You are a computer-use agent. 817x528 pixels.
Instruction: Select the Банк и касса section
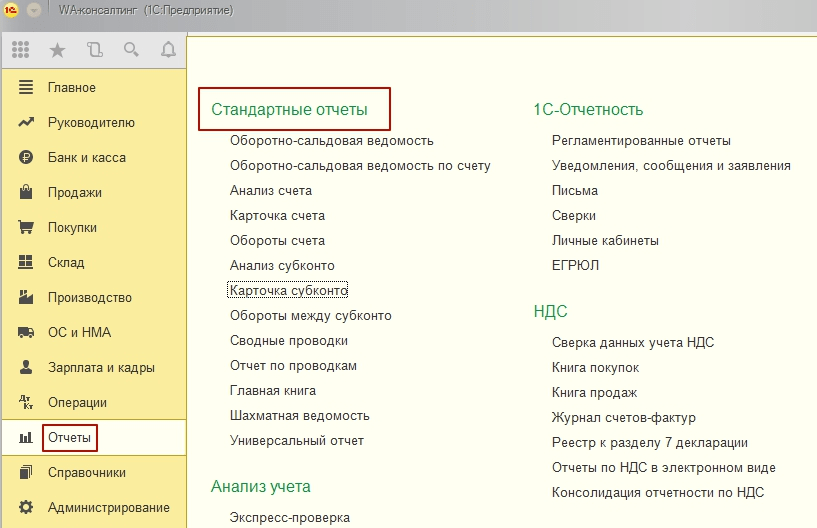(x=86, y=158)
